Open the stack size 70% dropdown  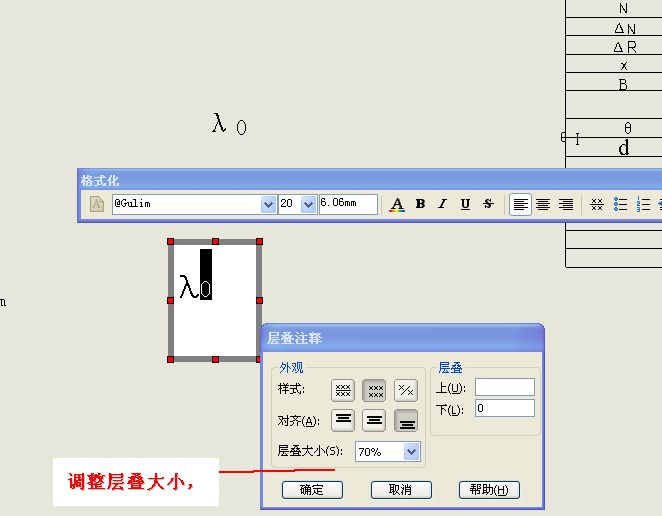pos(411,452)
